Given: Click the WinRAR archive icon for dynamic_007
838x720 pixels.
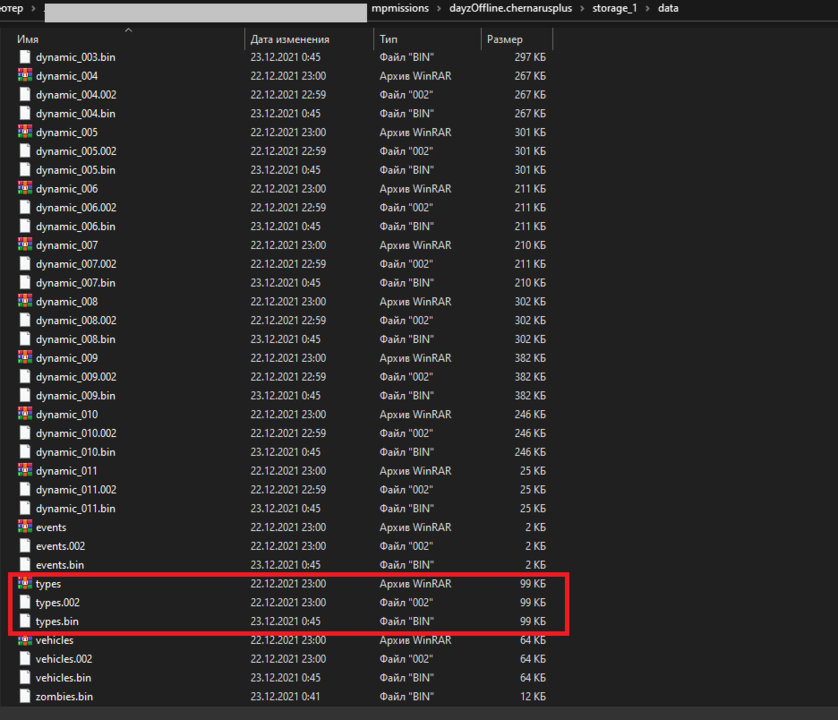Looking at the screenshot, I should (x=25, y=244).
